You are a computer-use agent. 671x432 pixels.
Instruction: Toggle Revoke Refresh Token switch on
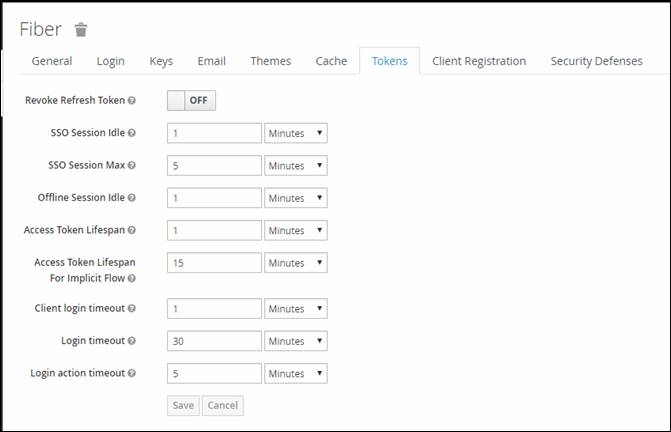tap(191, 101)
